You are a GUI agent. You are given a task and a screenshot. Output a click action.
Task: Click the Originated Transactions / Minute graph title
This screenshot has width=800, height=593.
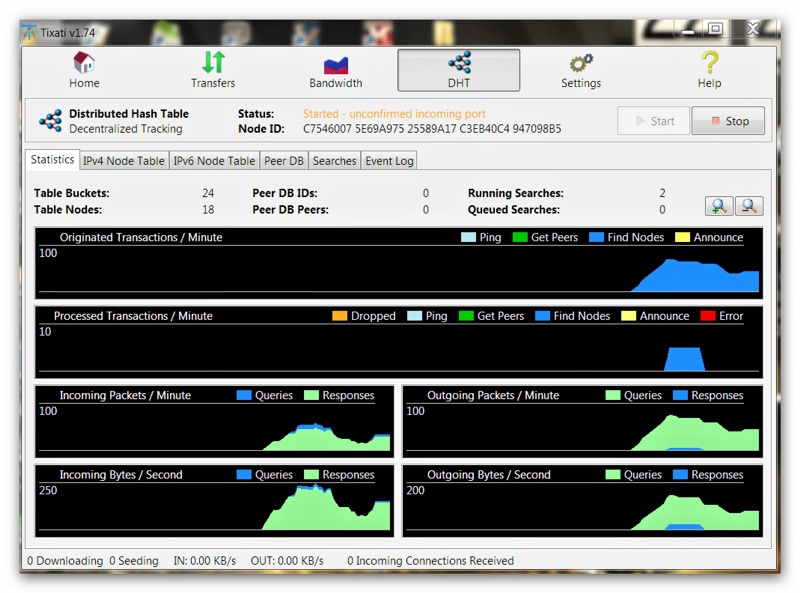point(141,237)
